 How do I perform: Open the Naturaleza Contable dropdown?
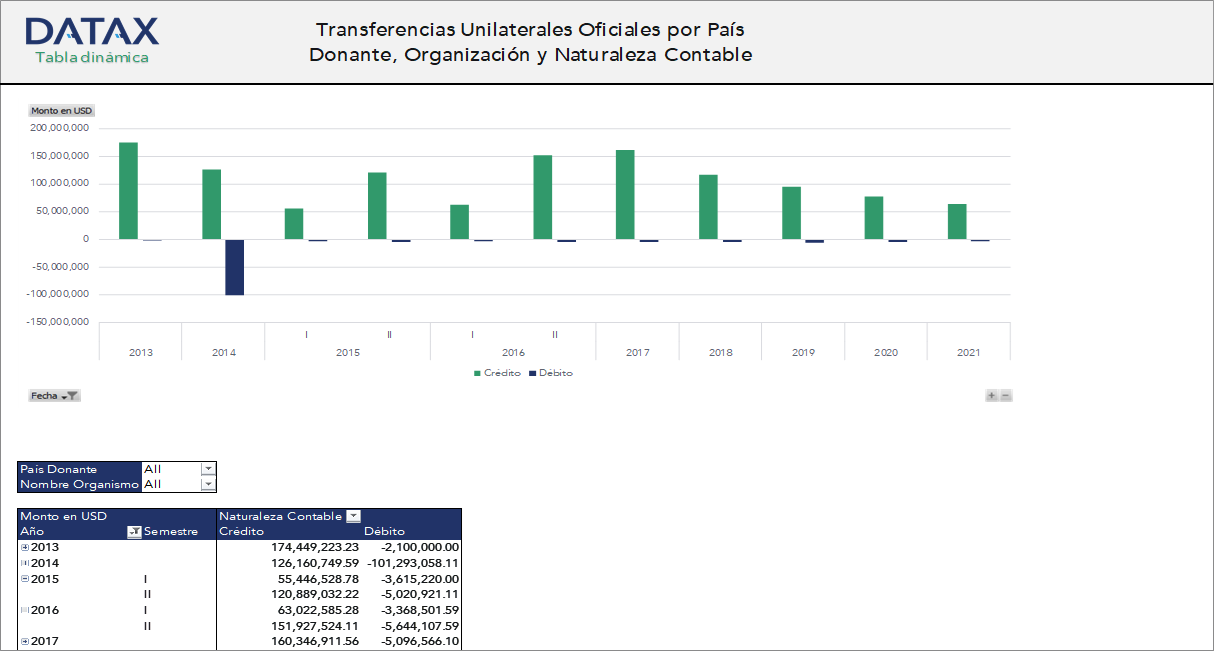coord(353,516)
